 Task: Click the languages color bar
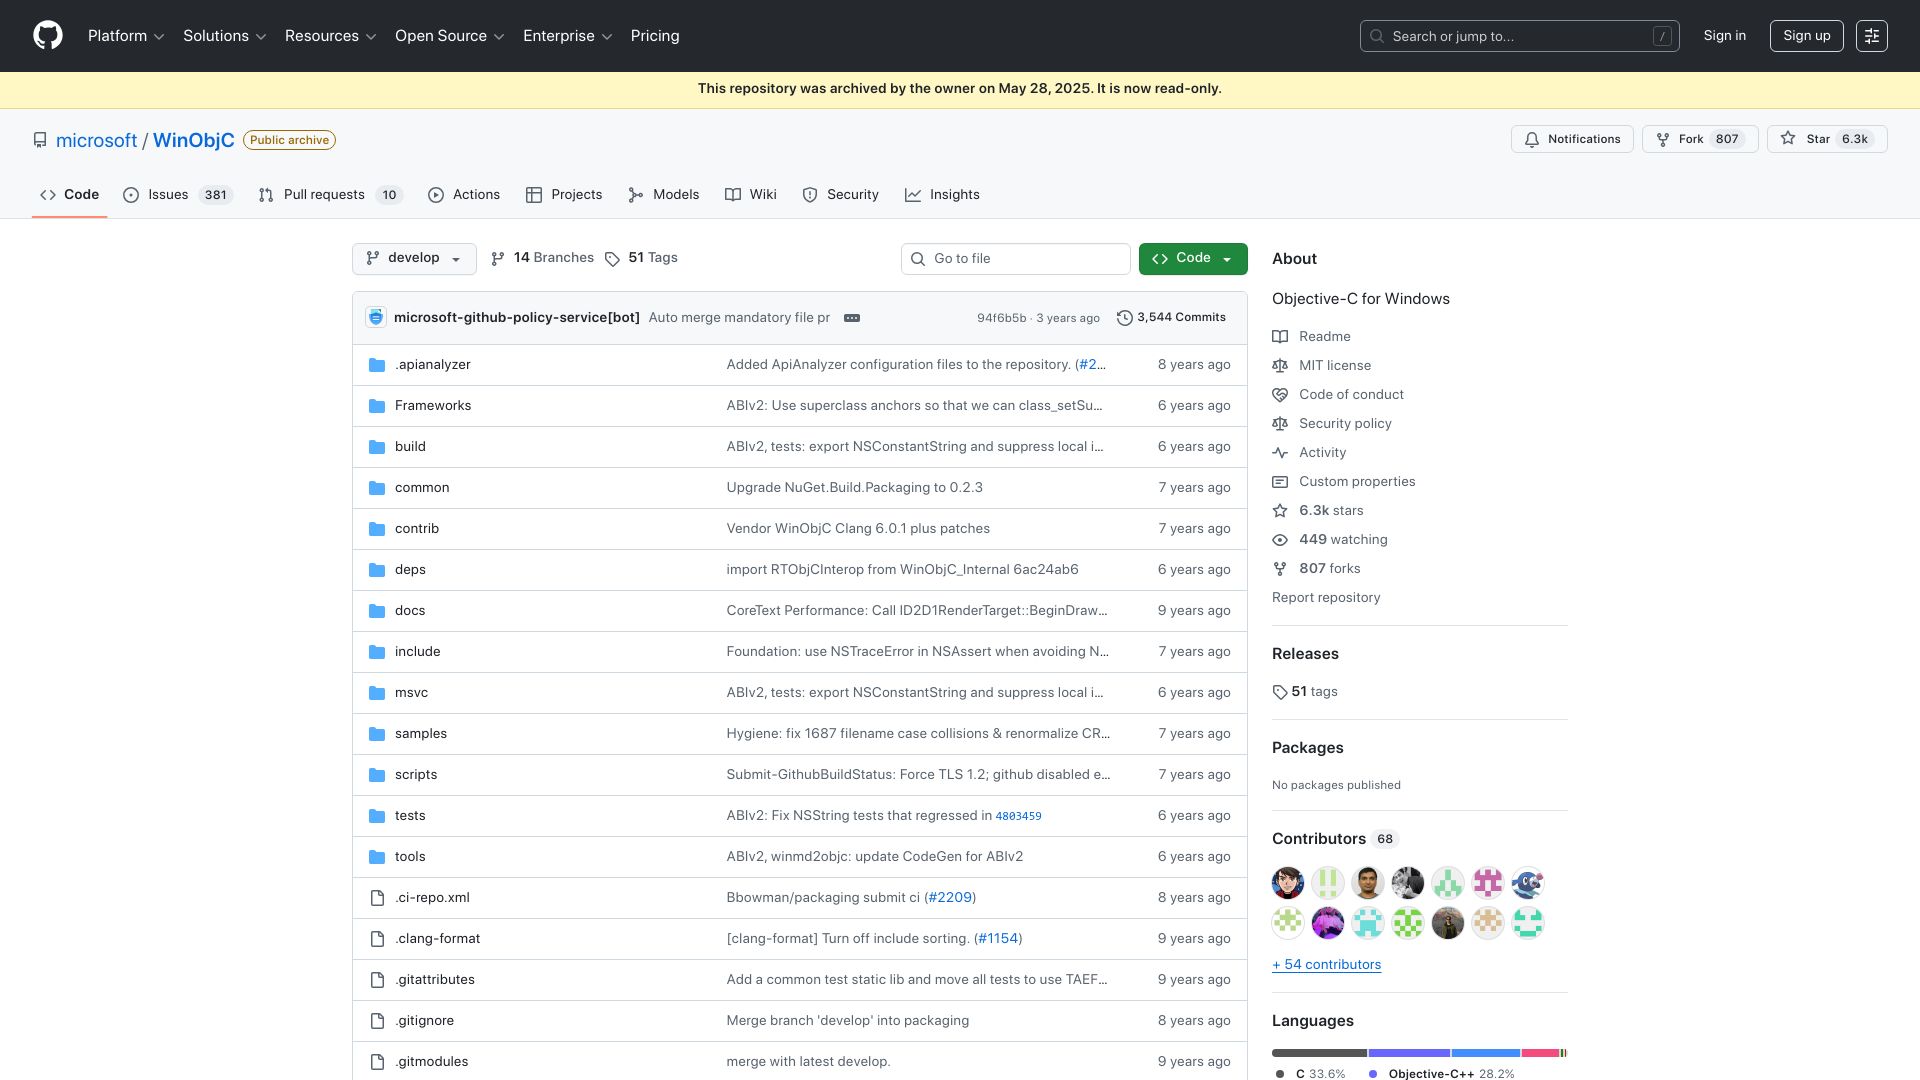coord(1419,1053)
